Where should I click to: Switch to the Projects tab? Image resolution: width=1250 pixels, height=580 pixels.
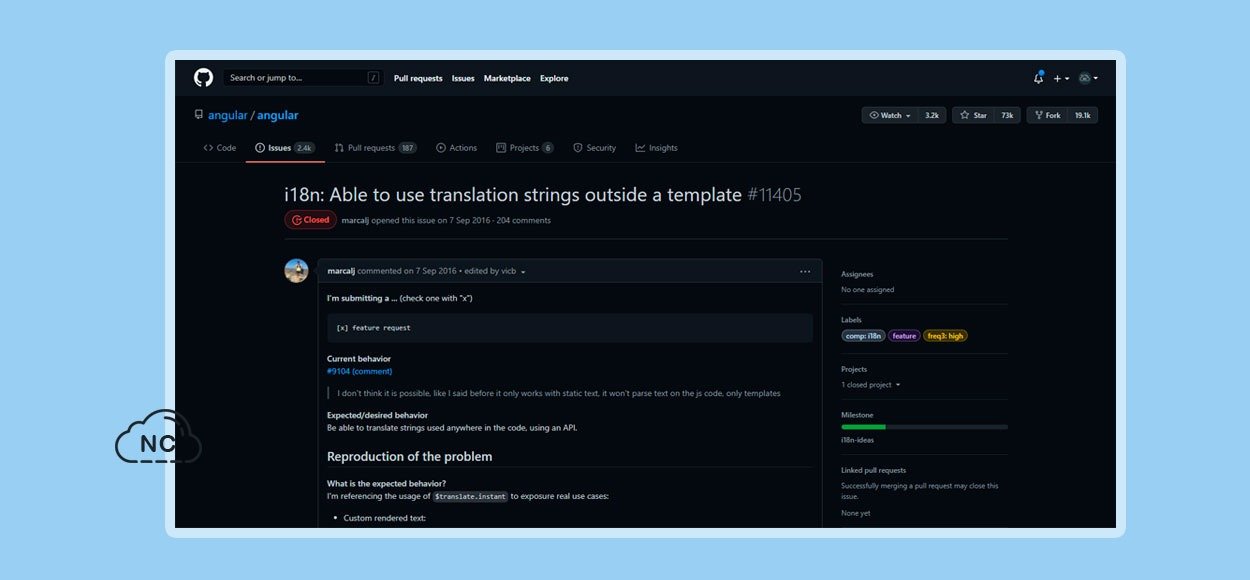coord(525,148)
